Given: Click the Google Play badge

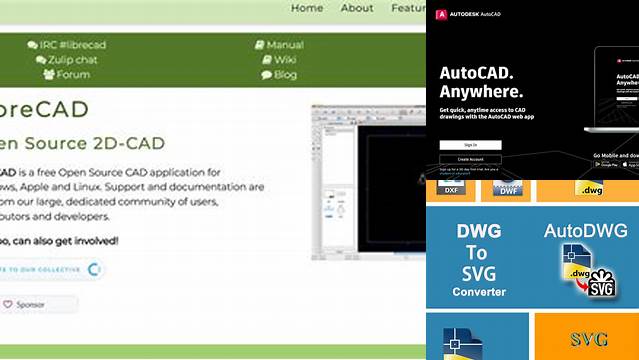Looking at the screenshot, I should point(606,164).
